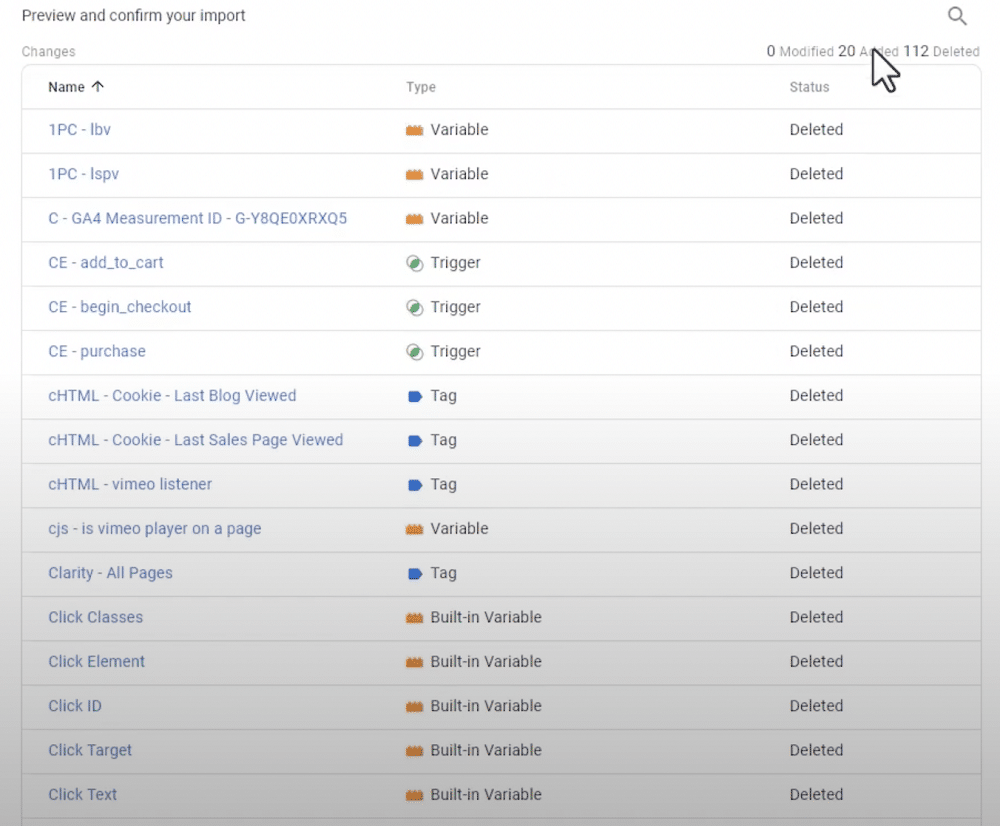The height and width of the screenshot is (826, 1000).
Task: Click the Trigger icon beside CE - add_to_cart
Action: coord(414,263)
